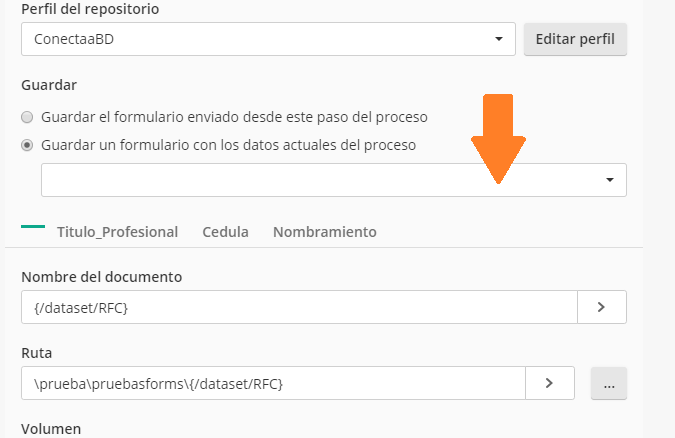
Task: Click into the Nombre del documento field
Action: click(299, 307)
